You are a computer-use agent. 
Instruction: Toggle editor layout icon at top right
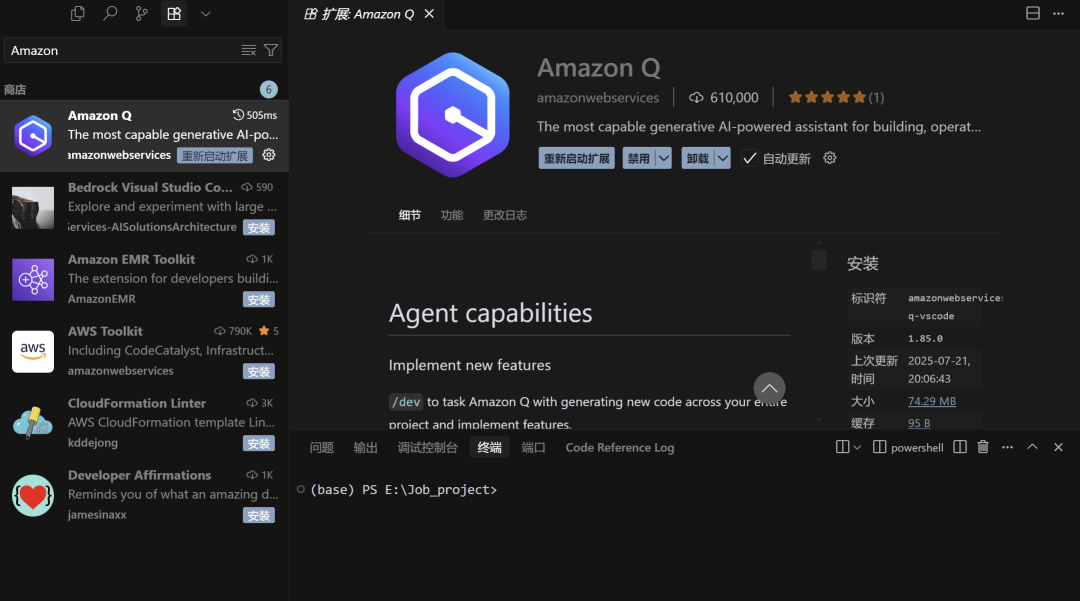pyautogui.click(x=1032, y=13)
